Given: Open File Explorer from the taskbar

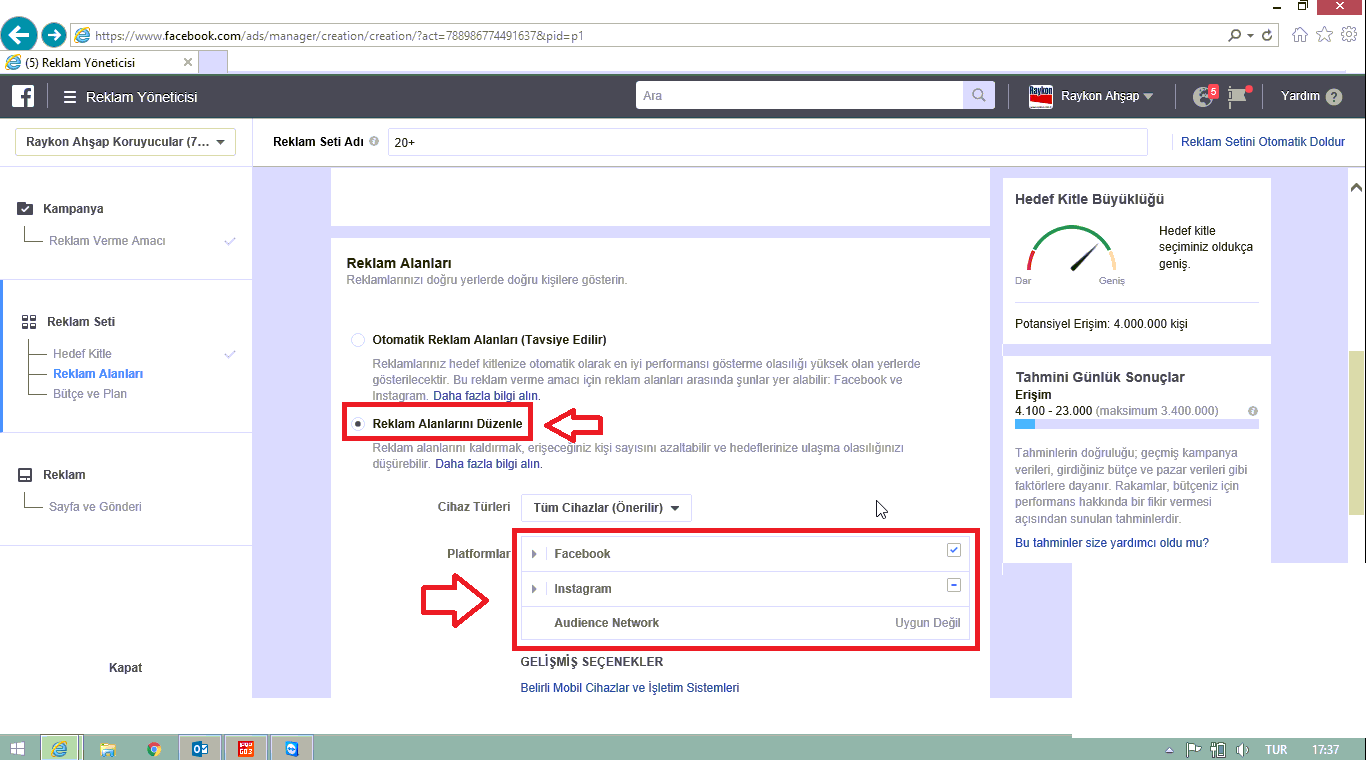Looking at the screenshot, I should point(107,748).
